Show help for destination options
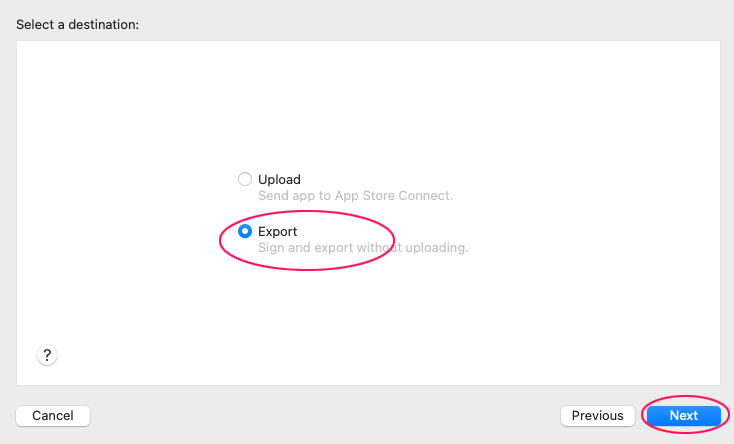Image resolution: width=734 pixels, height=444 pixels. click(x=47, y=355)
